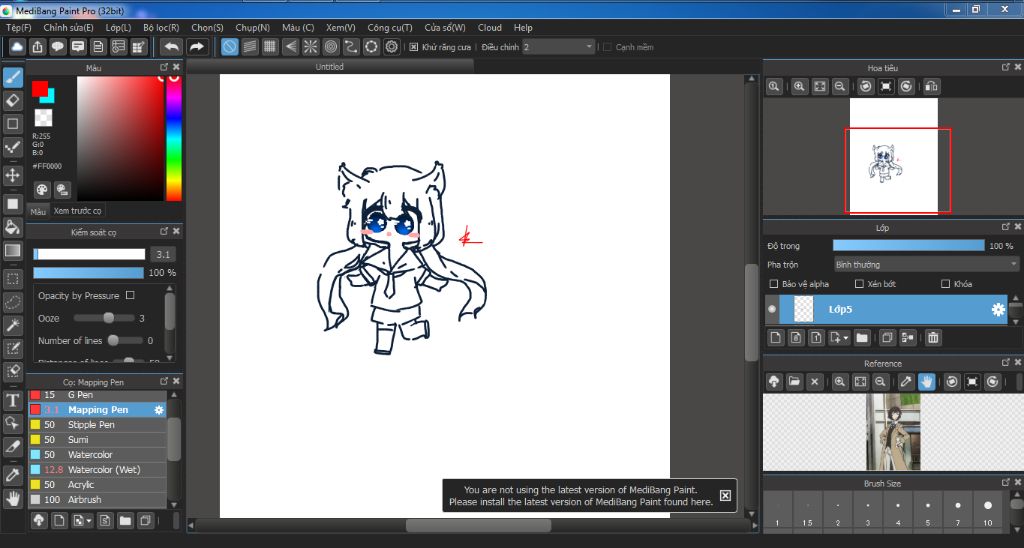Open snap settings gear on toolbar
1024x548 pixels.
tap(392, 46)
